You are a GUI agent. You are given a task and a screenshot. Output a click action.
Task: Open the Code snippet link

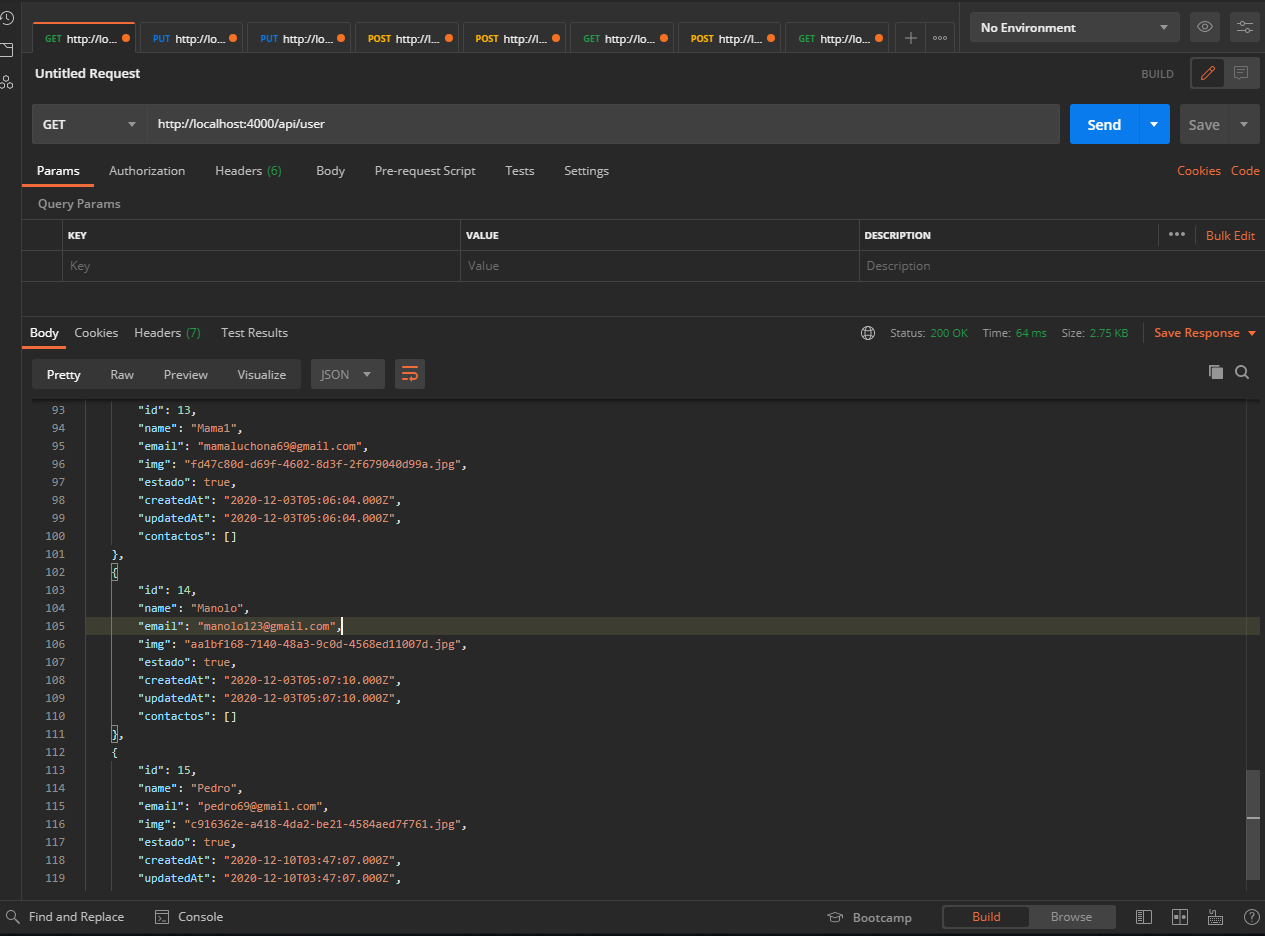(1245, 171)
